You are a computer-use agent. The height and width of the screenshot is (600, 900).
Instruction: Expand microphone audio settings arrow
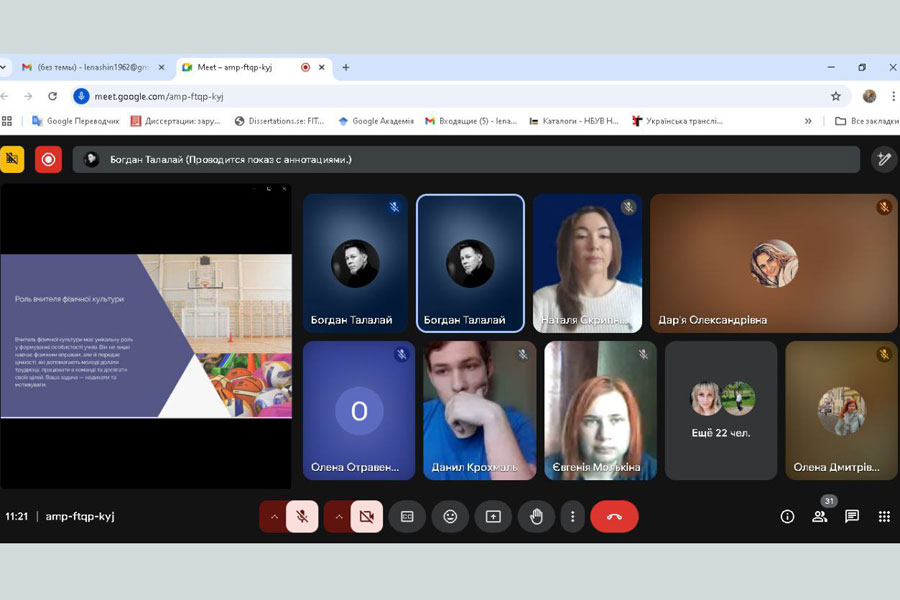pyautogui.click(x=274, y=516)
